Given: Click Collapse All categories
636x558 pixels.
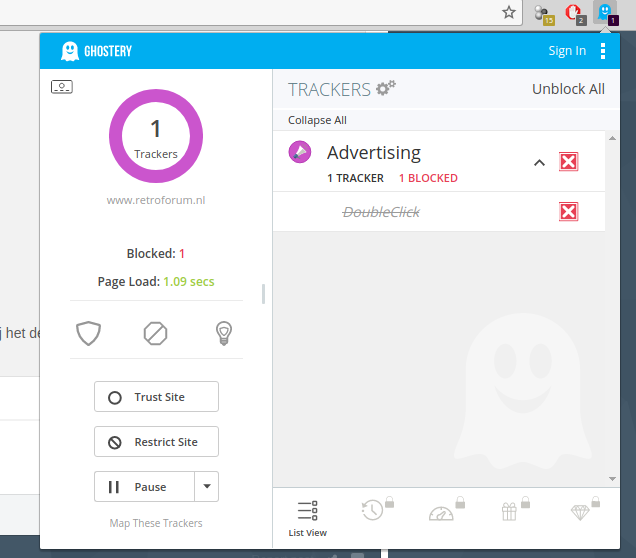Looking at the screenshot, I should [x=317, y=120].
